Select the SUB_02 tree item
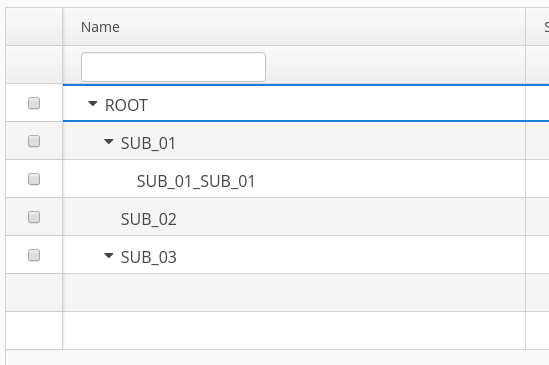The width and height of the screenshot is (549, 365). pos(148,219)
